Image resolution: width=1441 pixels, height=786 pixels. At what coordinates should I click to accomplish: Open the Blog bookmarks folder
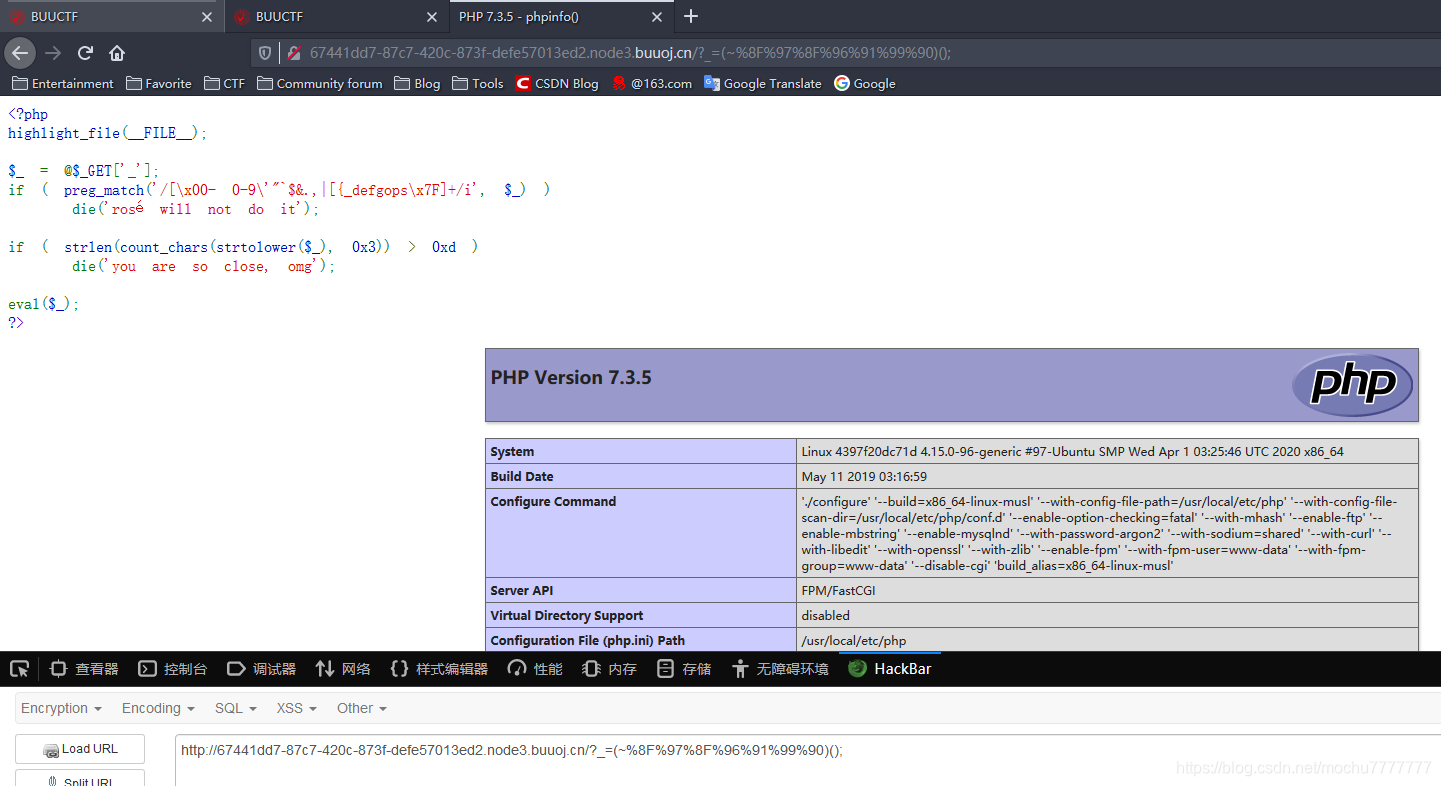(417, 83)
